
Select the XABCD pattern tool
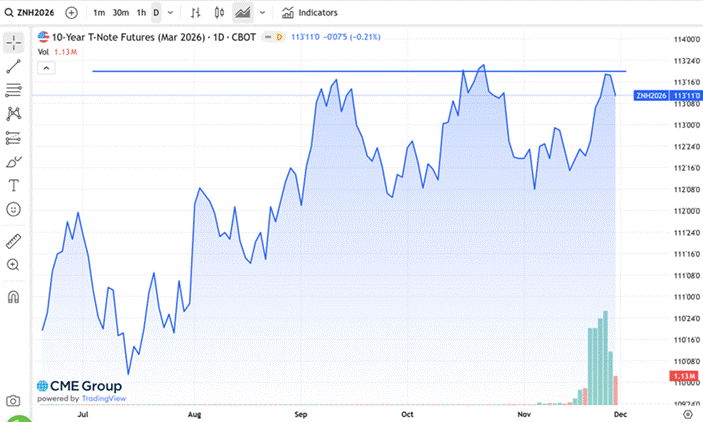click(x=13, y=113)
